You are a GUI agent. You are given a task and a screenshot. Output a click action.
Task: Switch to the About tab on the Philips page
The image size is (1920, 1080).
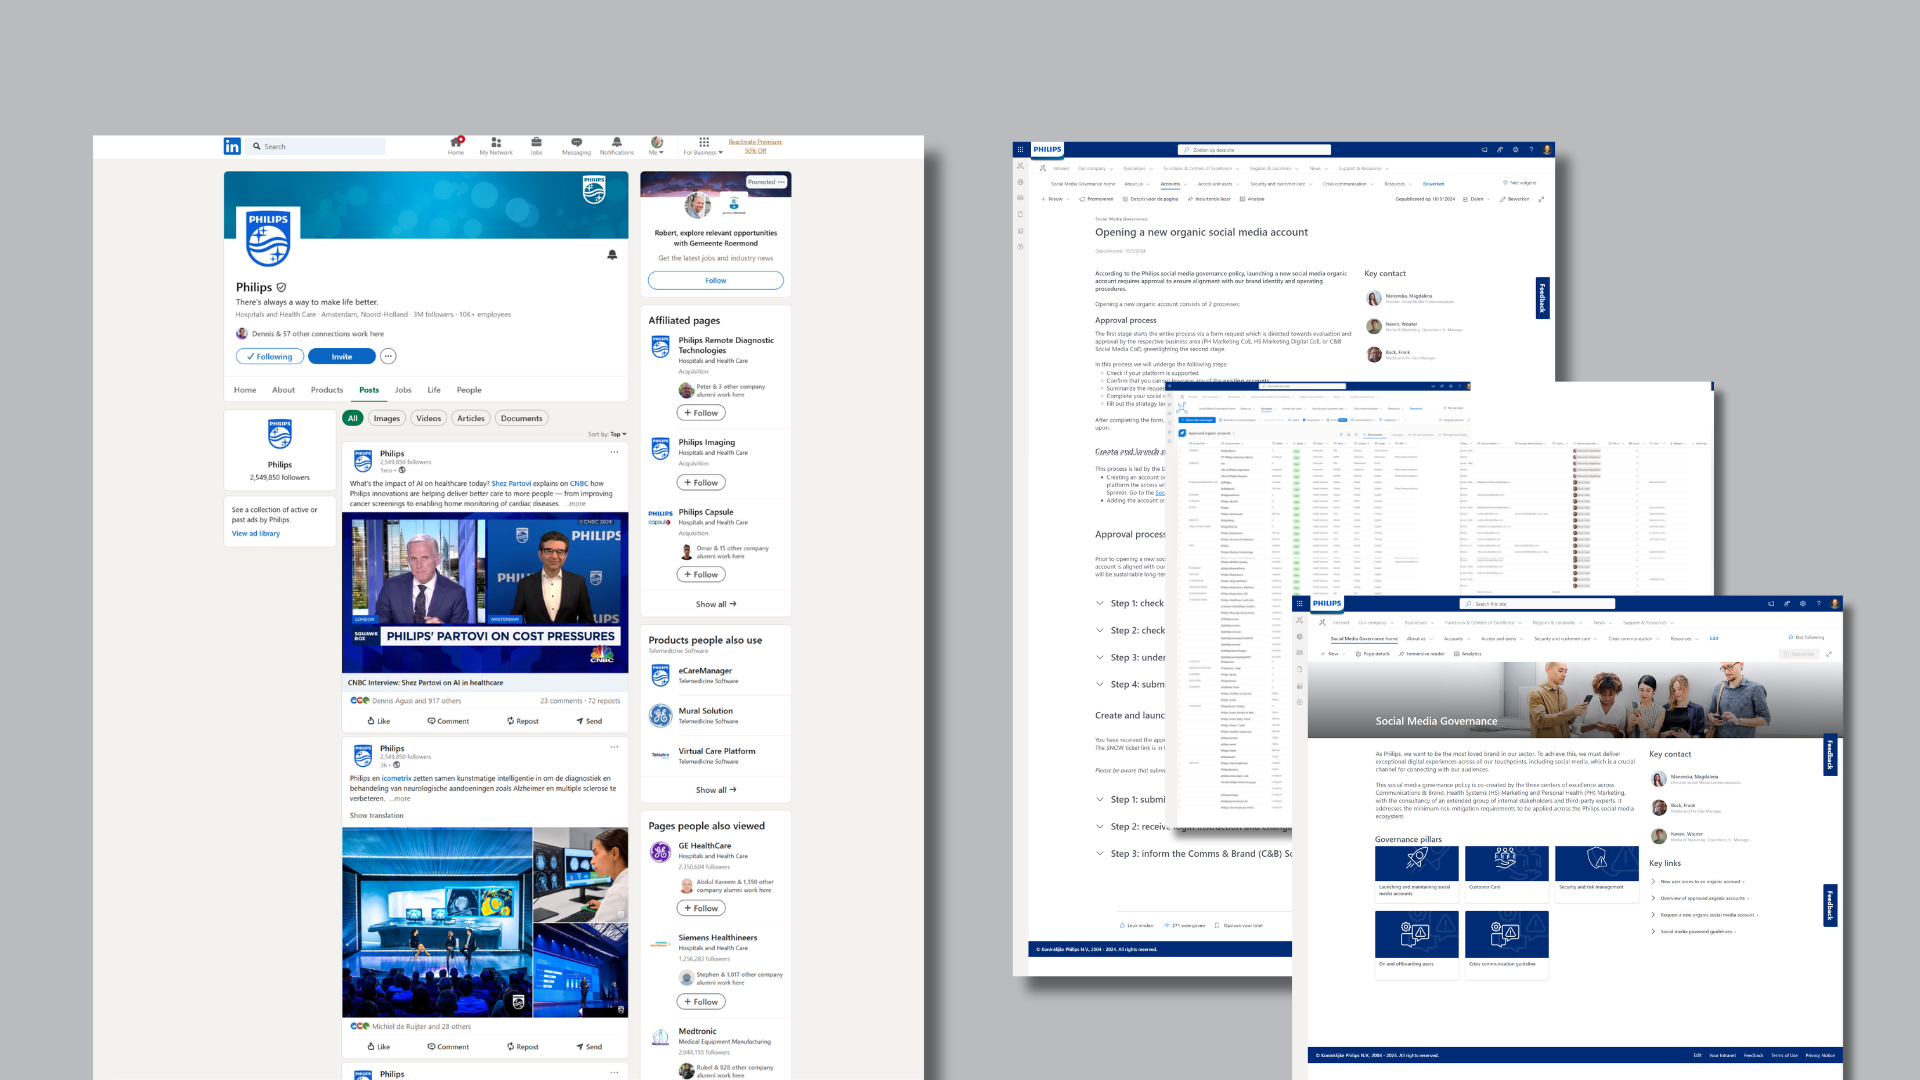pos(283,390)
